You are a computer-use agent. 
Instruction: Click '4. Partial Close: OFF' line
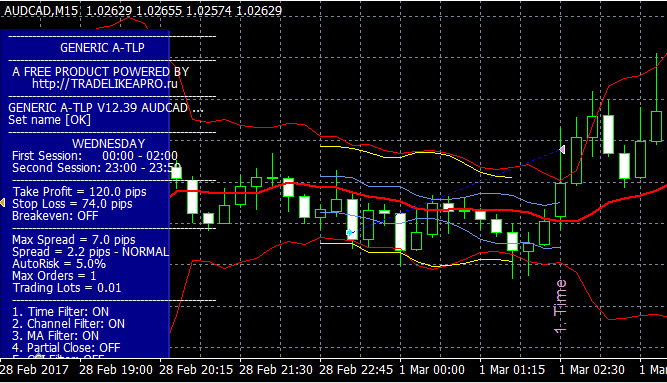click(66, 347)
